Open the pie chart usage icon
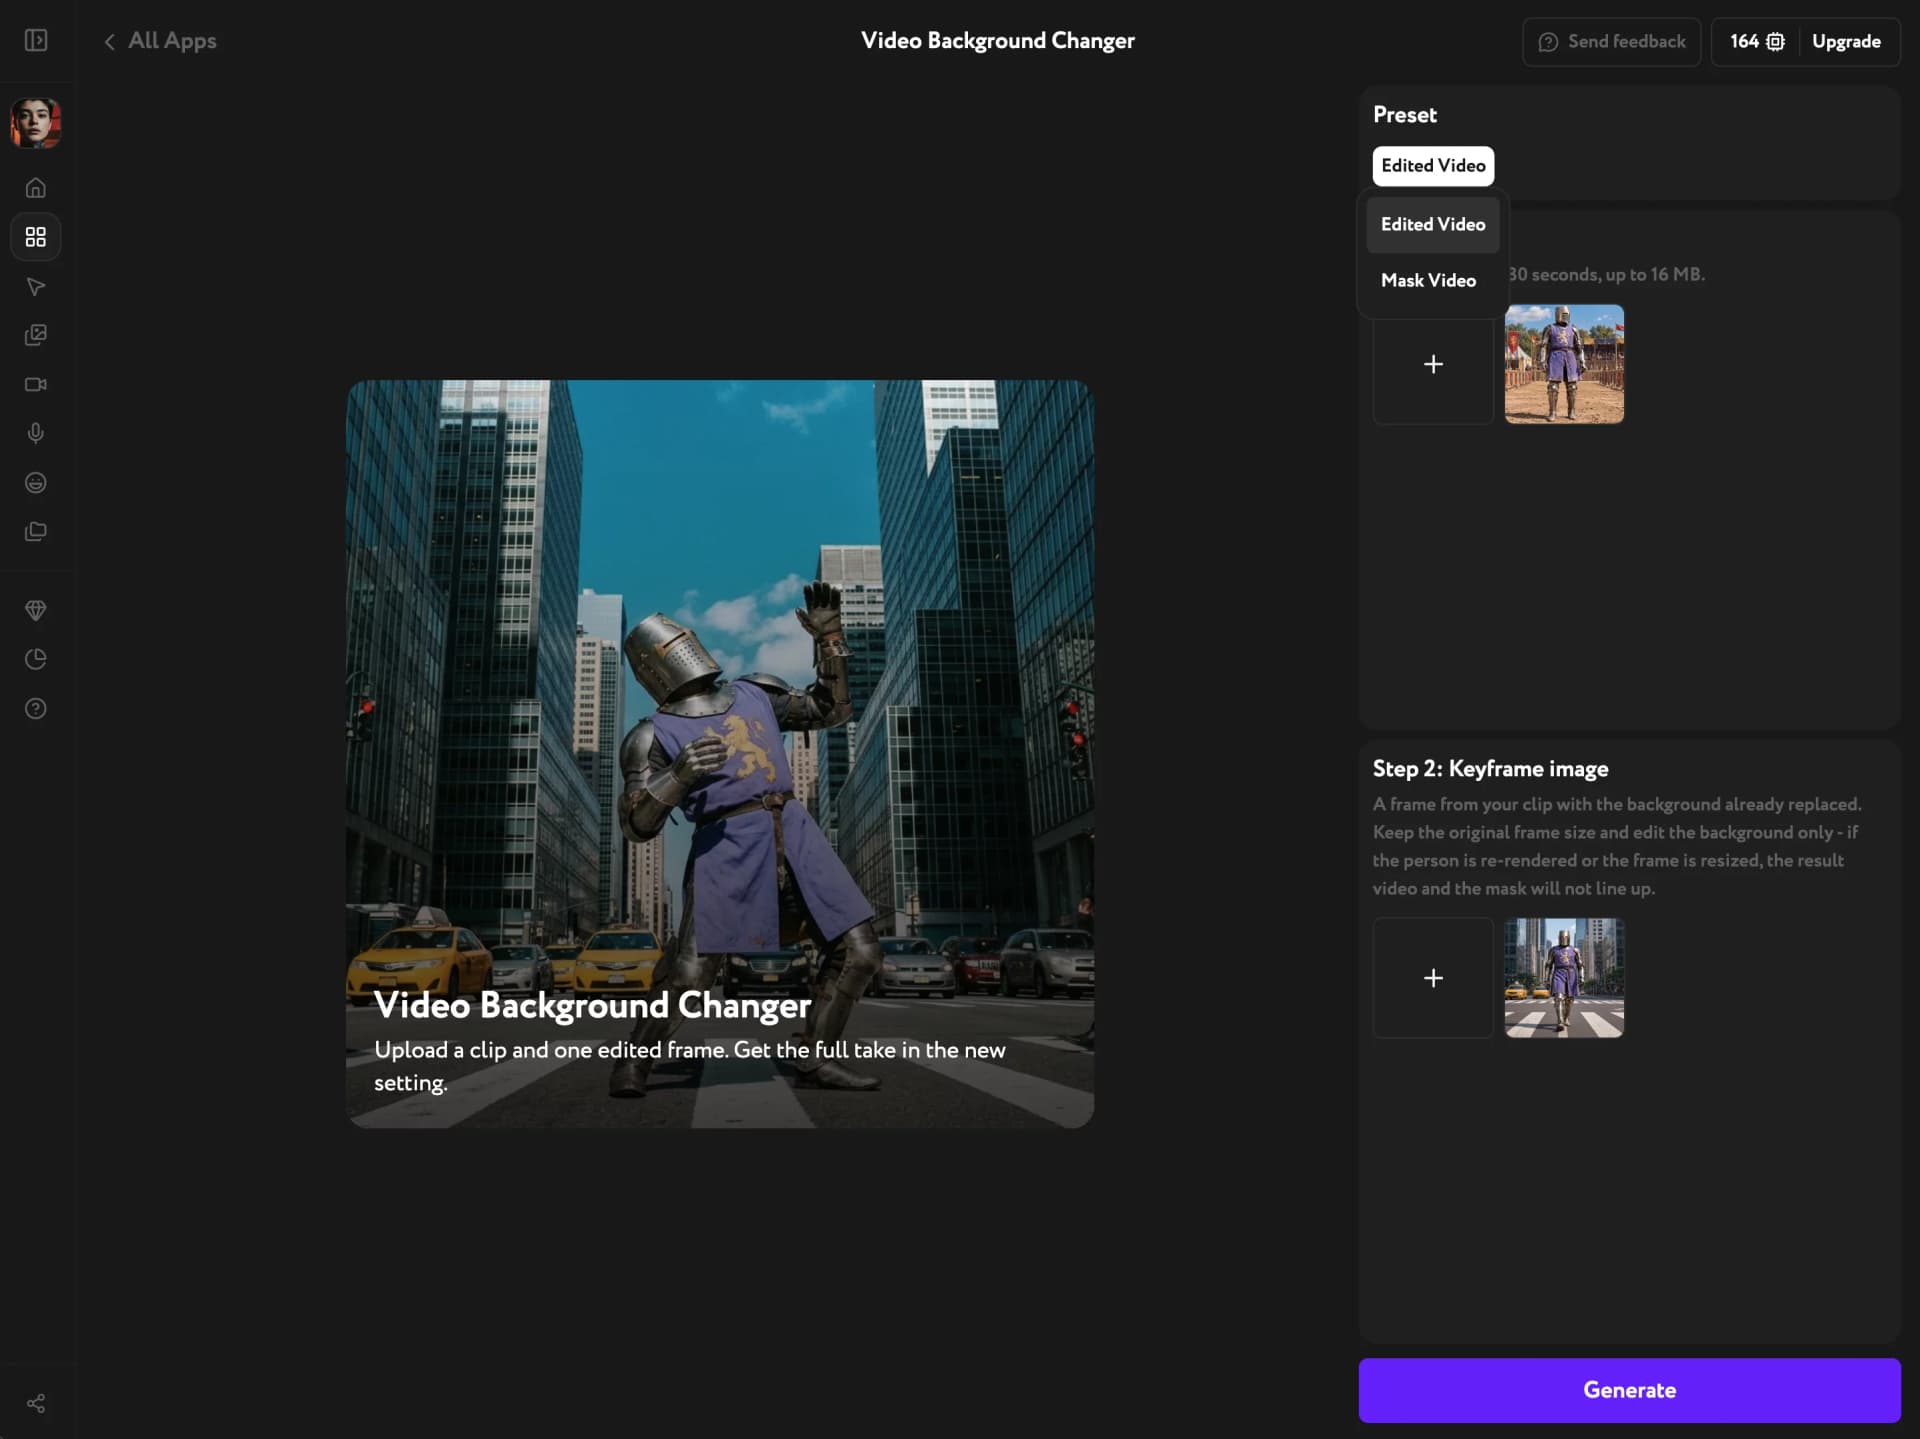 (x=36, y=659)
